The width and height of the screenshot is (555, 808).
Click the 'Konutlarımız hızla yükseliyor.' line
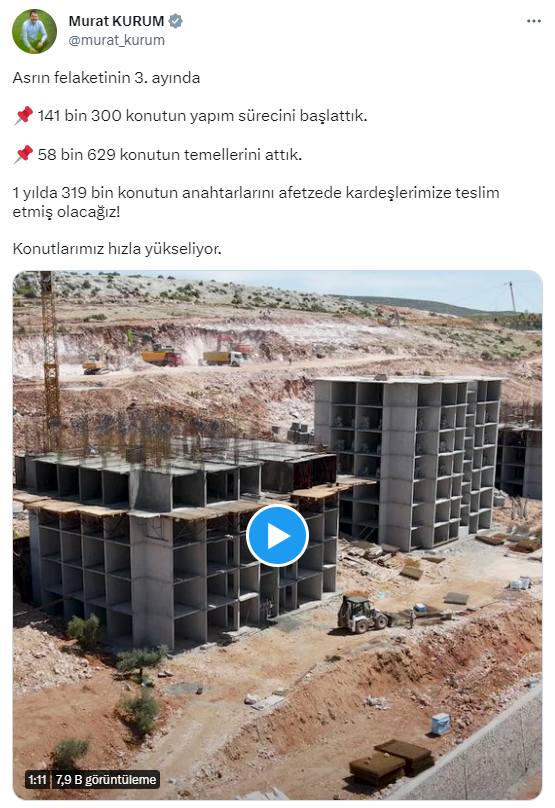[117, 249]
